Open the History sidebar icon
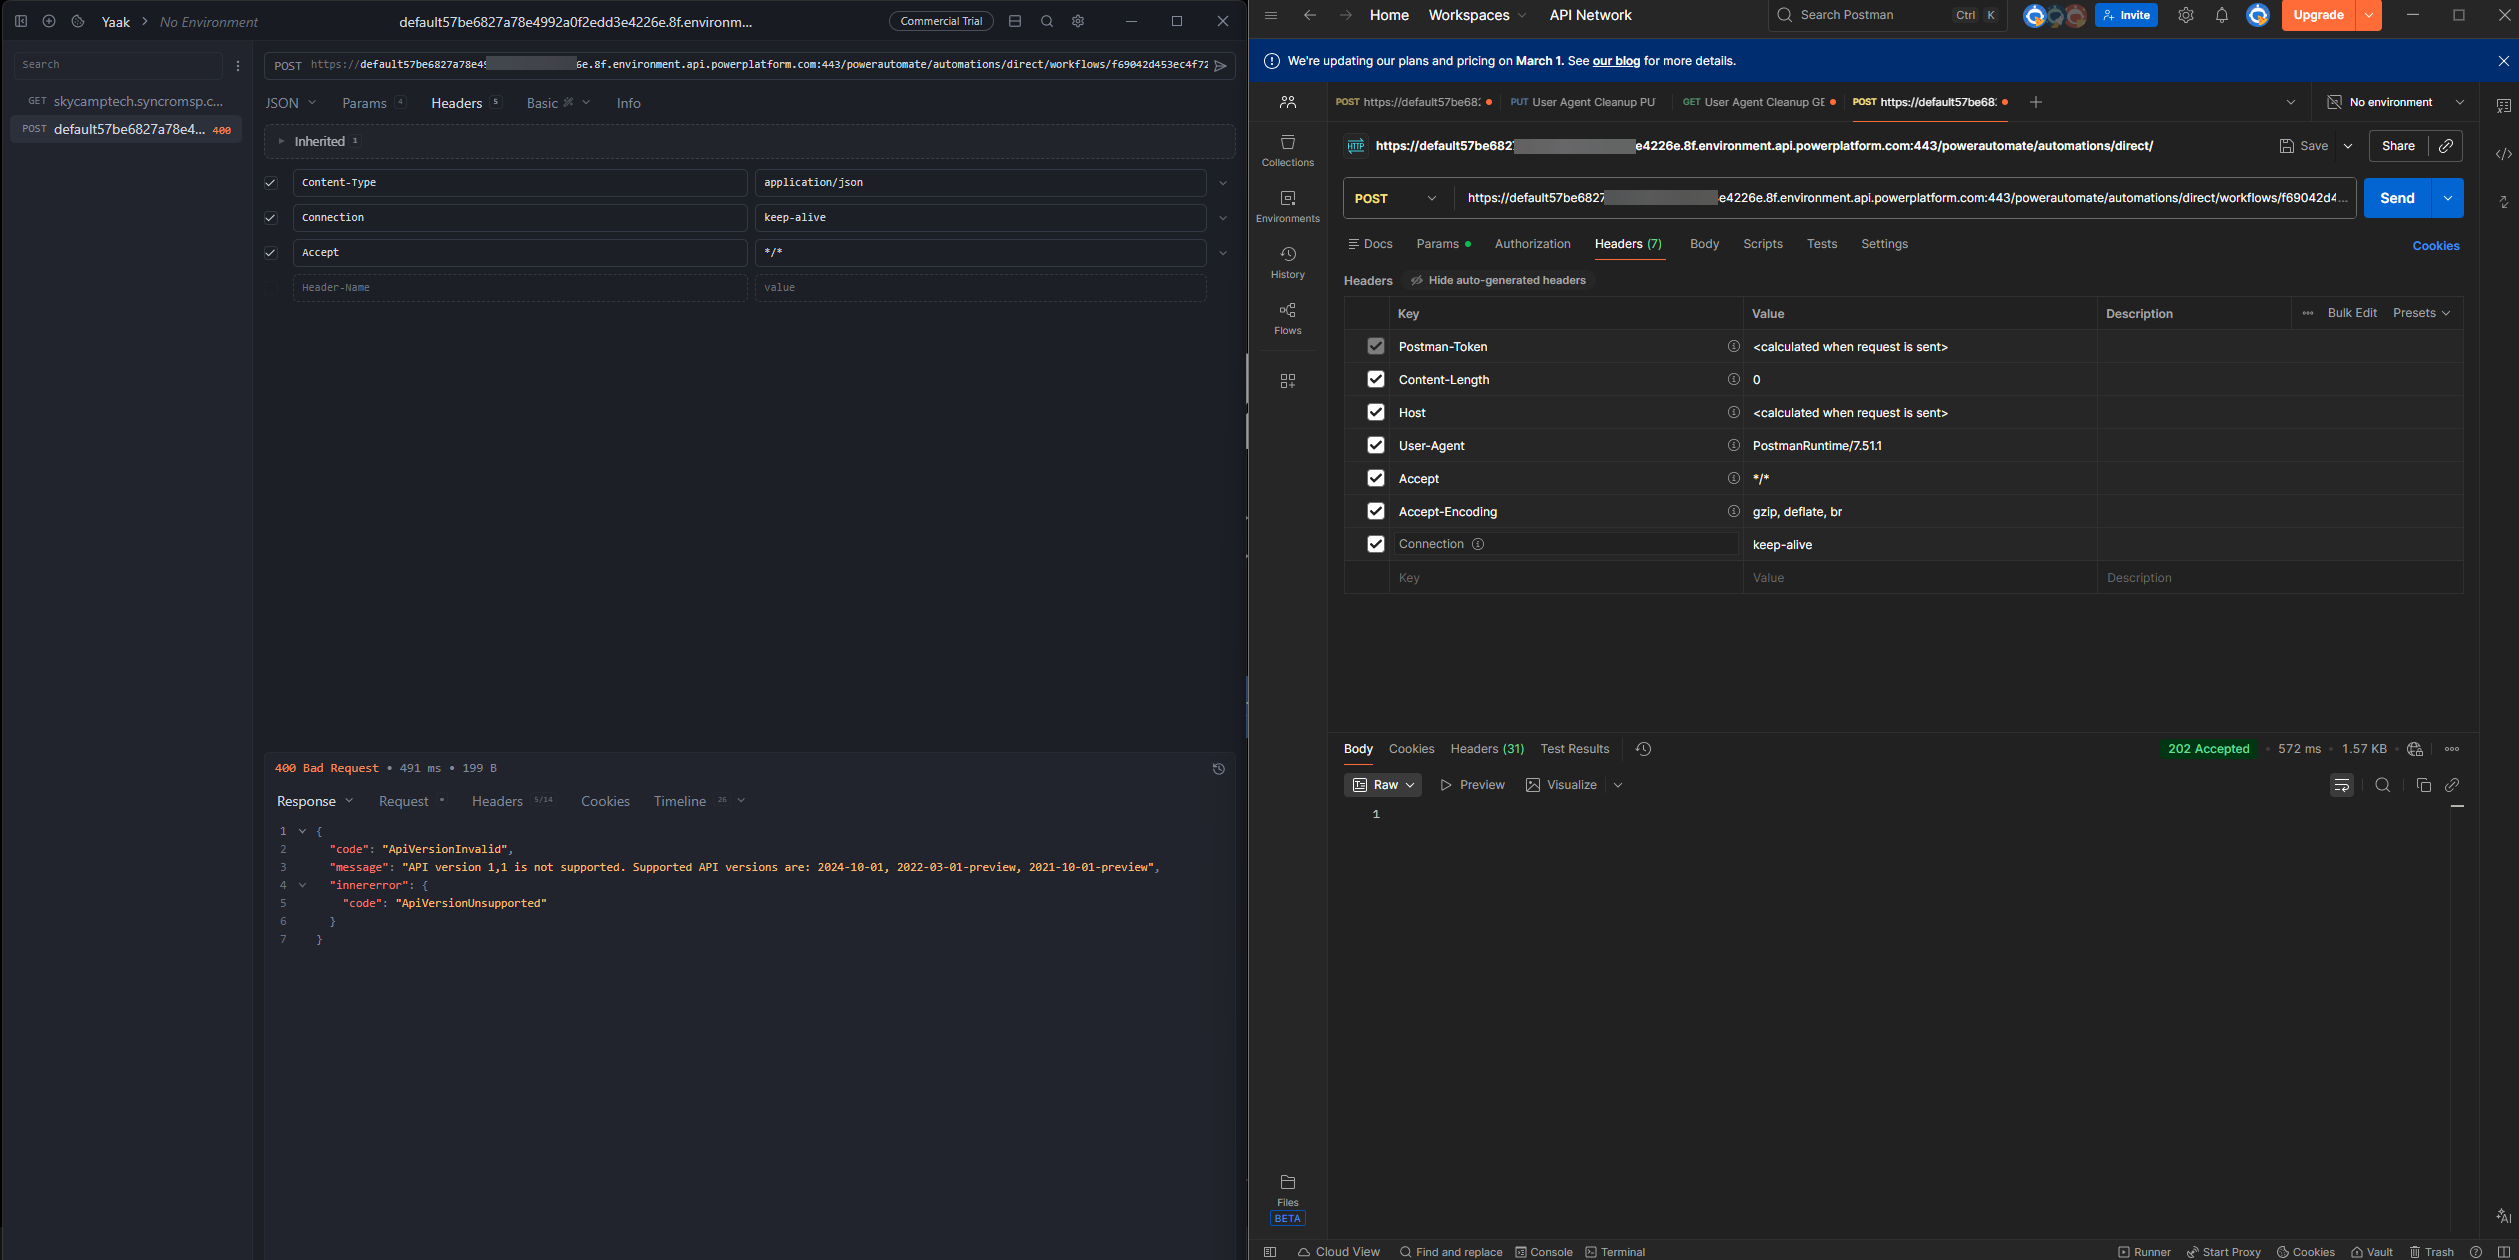The width and height of the screenshot is (2519, 1260). (1287, 262)
